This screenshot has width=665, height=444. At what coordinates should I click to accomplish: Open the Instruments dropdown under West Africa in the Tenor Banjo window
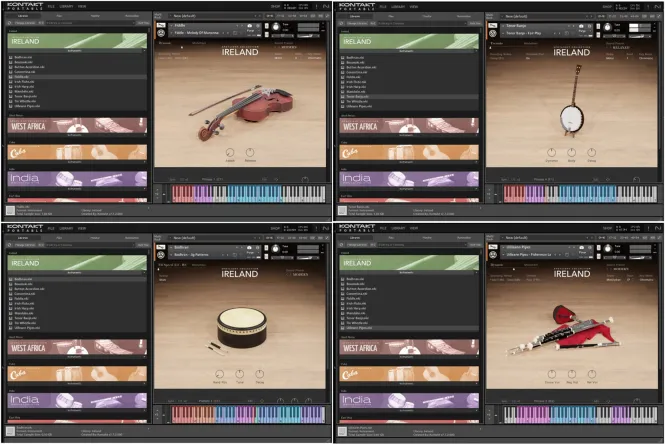pos(409,135)
